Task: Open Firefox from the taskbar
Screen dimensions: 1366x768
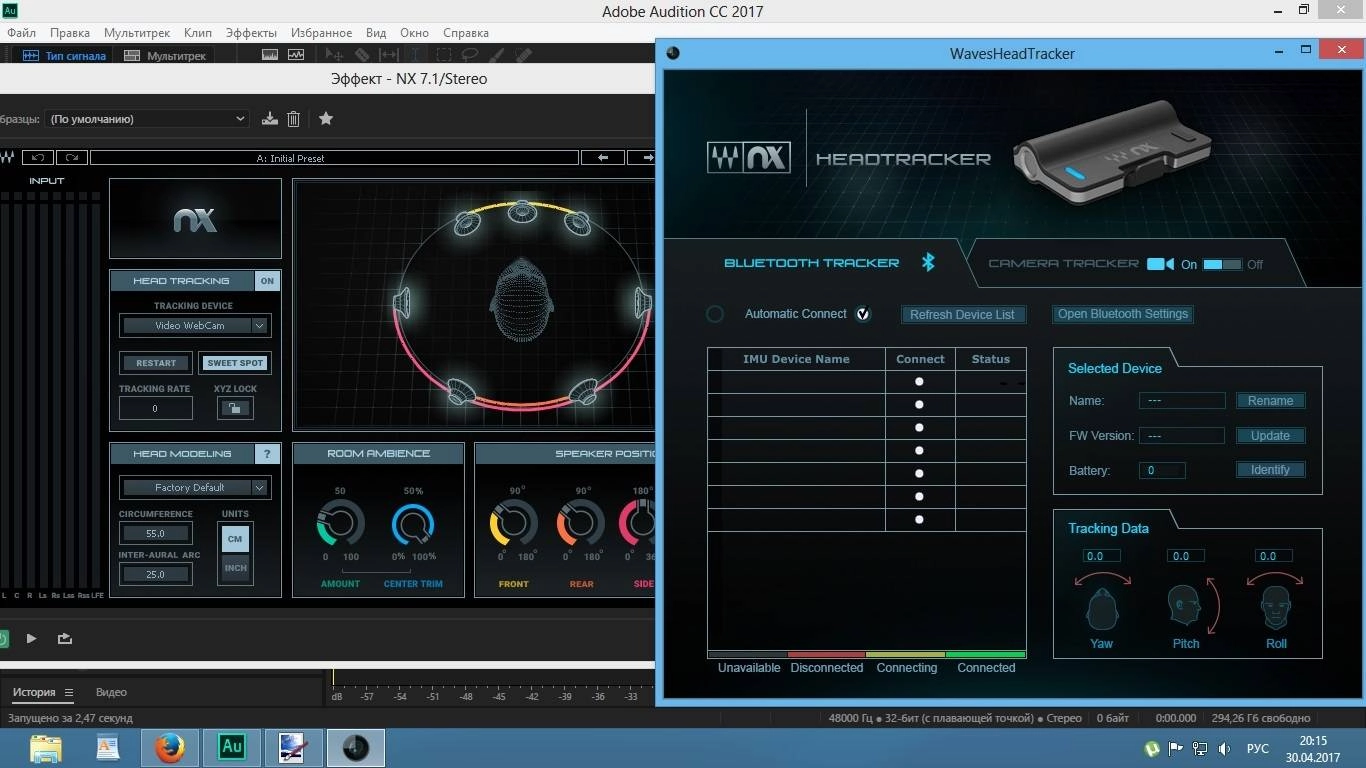Action: tap(170, 747)
